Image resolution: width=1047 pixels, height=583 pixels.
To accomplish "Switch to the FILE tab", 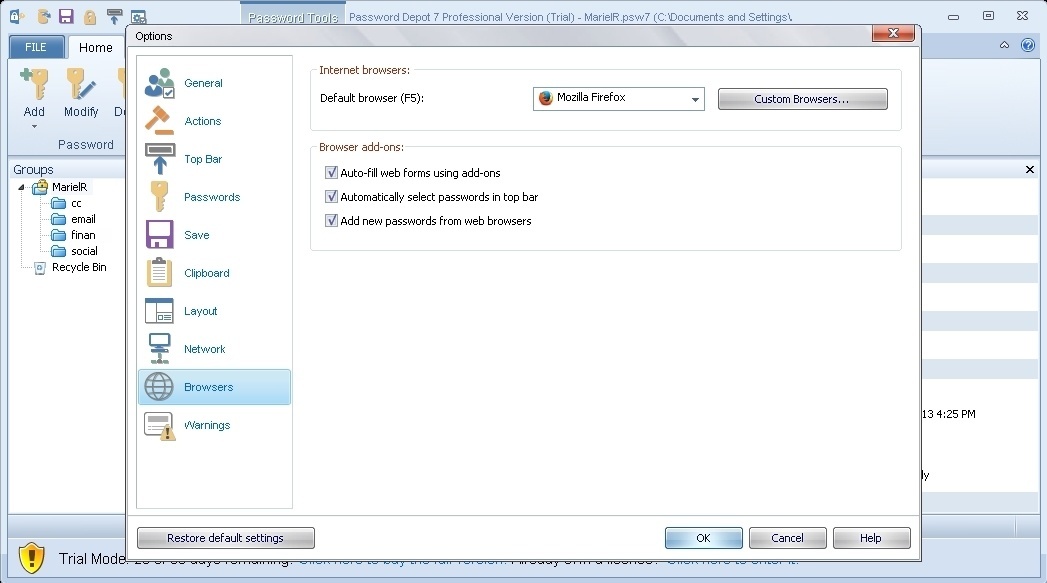I will coord(35,46).
